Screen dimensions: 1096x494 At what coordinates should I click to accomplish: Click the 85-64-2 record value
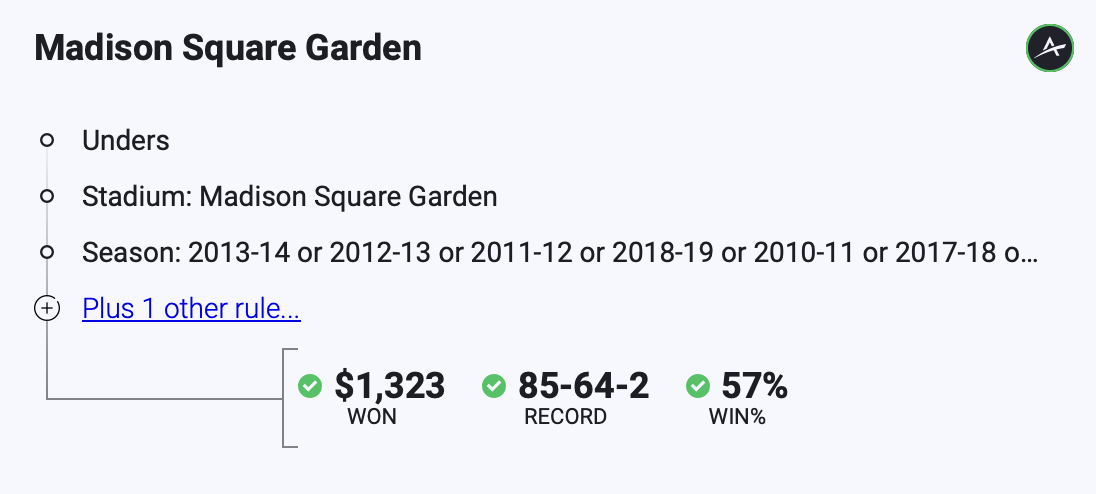583,385
